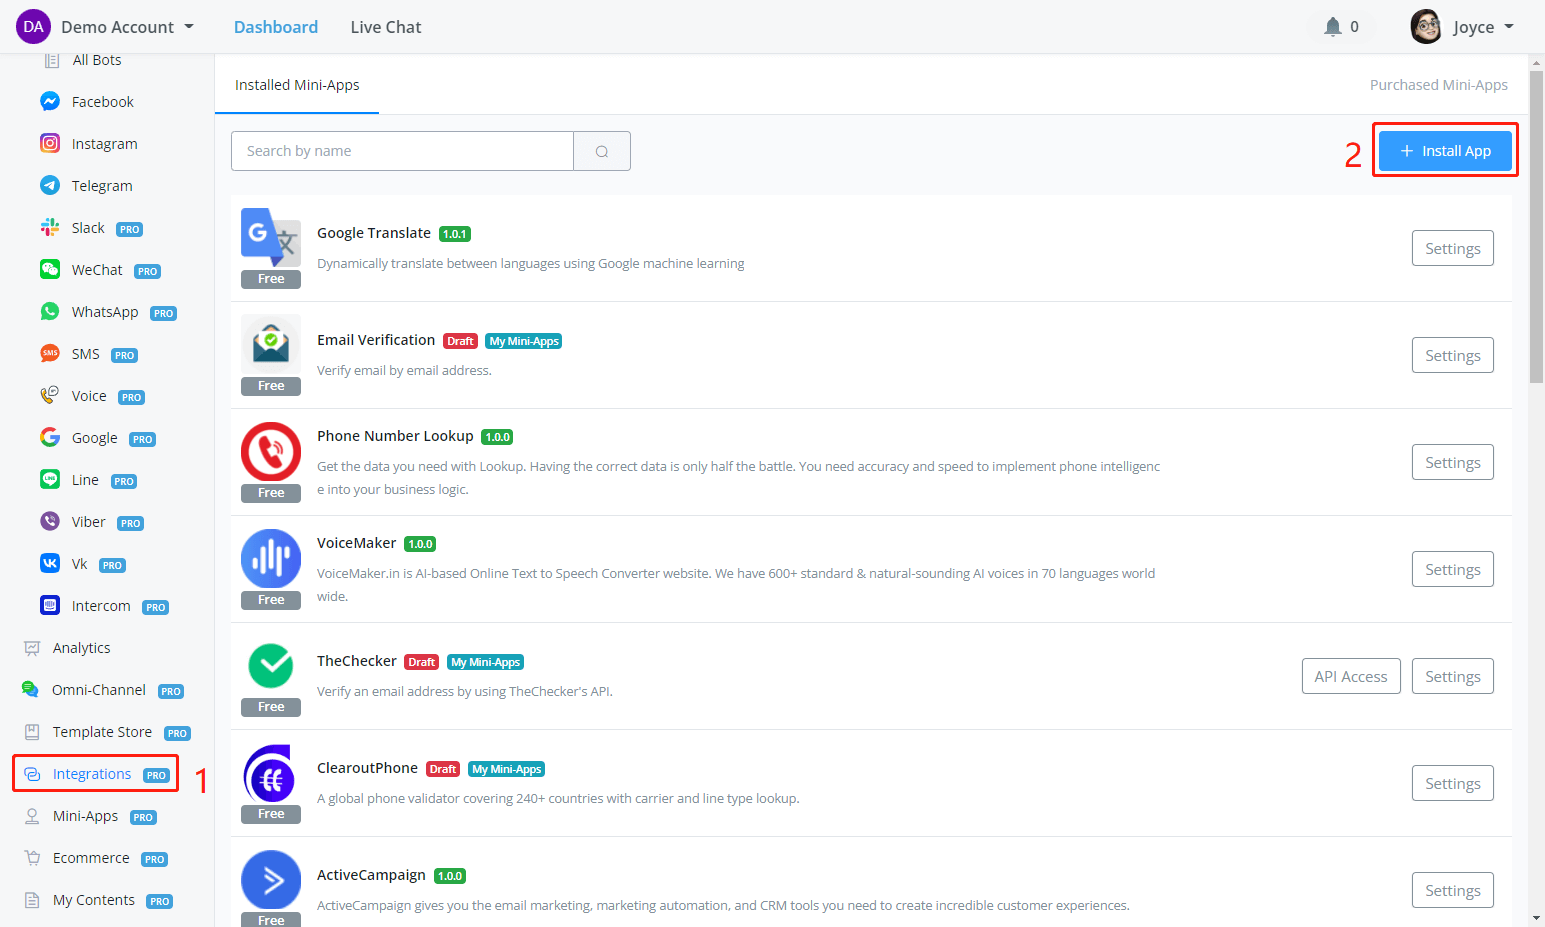Click the Joyce profile avatar
The image size is (1545, 927).
pyautogui.click(x=1426, y=27)
